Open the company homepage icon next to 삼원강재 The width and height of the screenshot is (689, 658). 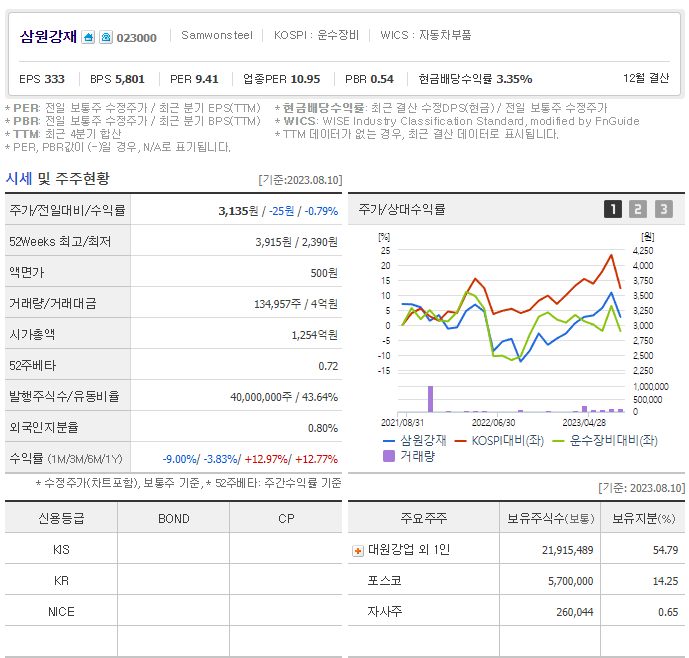pos(88,37)
